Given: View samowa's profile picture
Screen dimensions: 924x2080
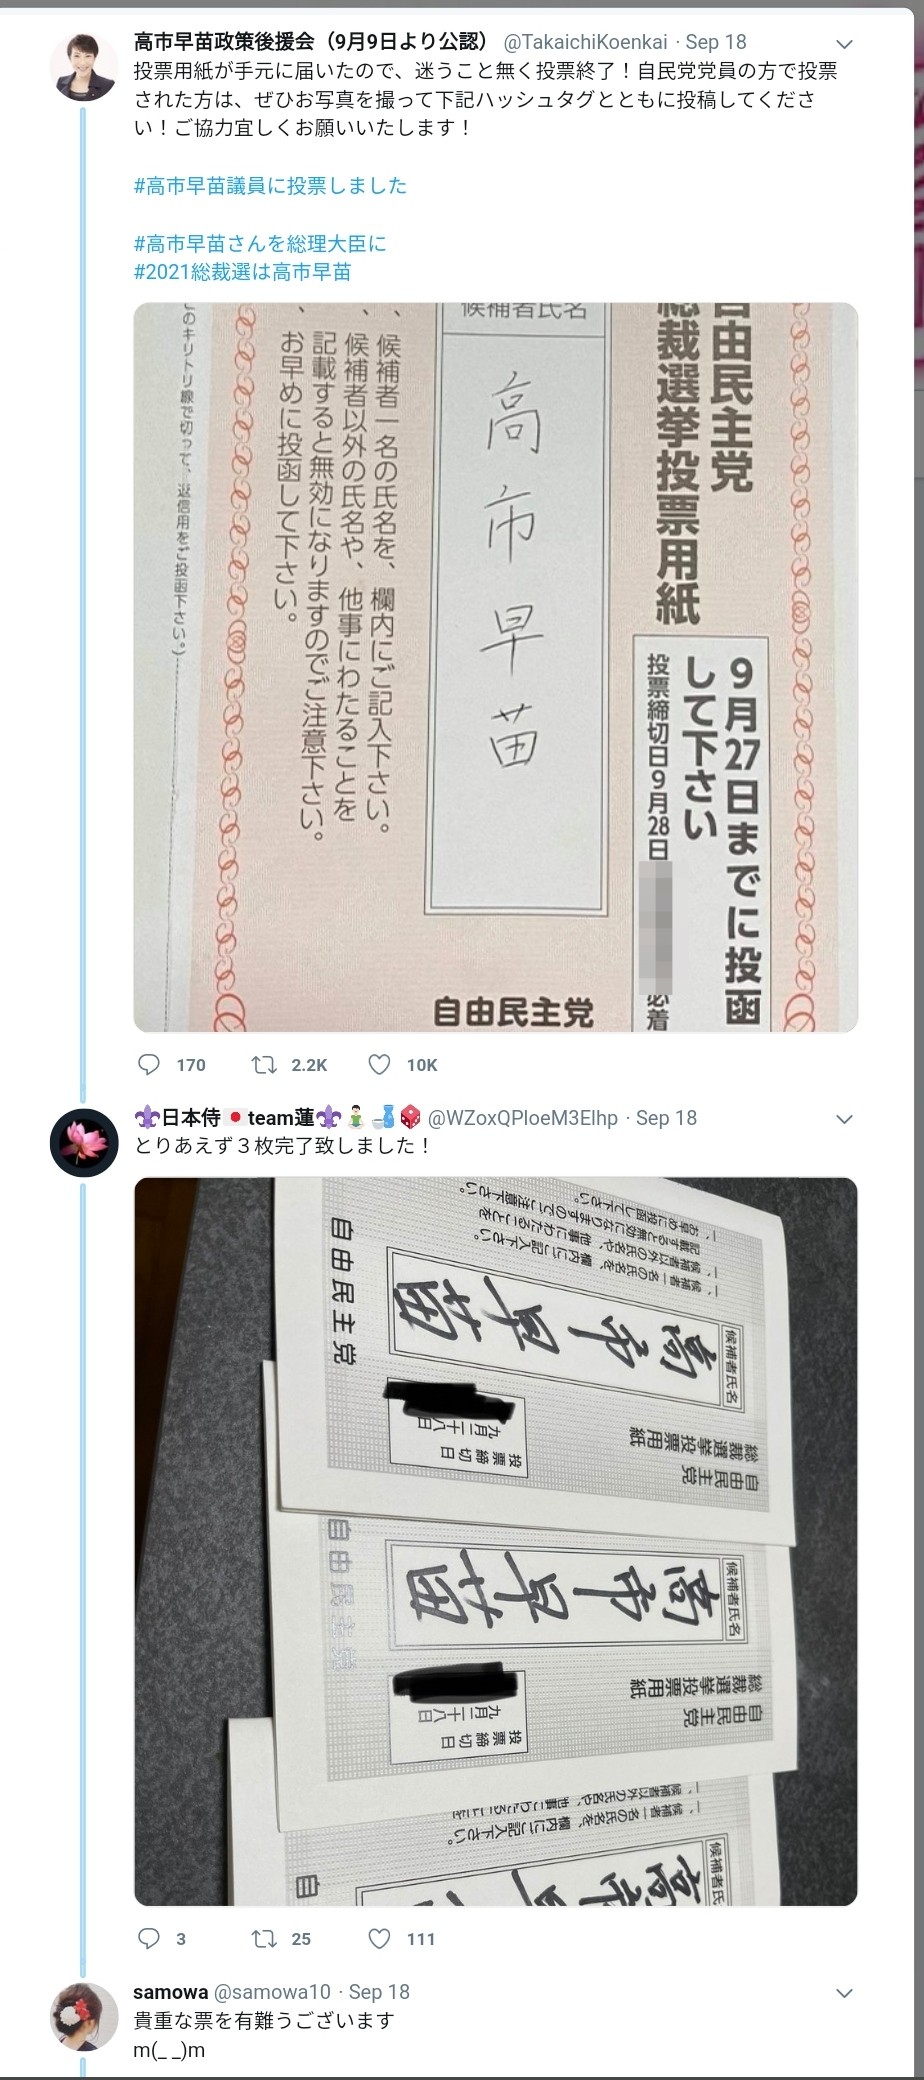Looking at the screenshot, I should (x=84, y=2016).
